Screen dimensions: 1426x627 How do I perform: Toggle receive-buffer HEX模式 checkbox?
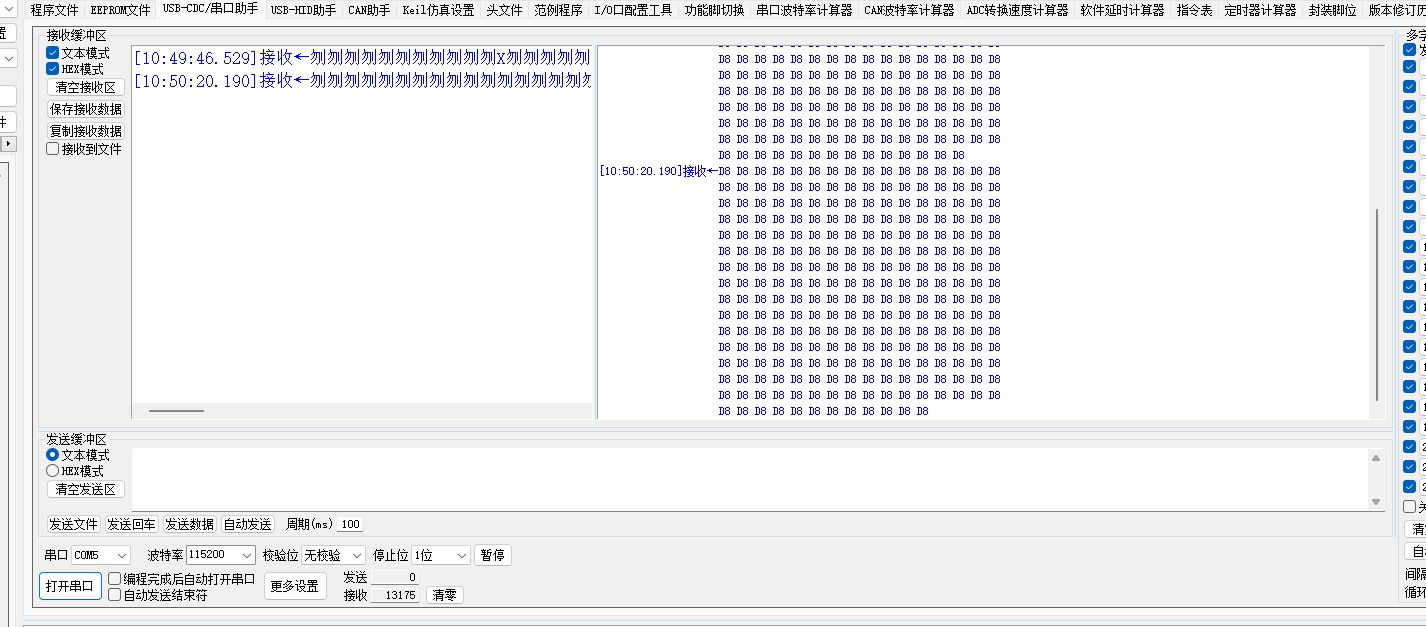click(x=53, y=69)
